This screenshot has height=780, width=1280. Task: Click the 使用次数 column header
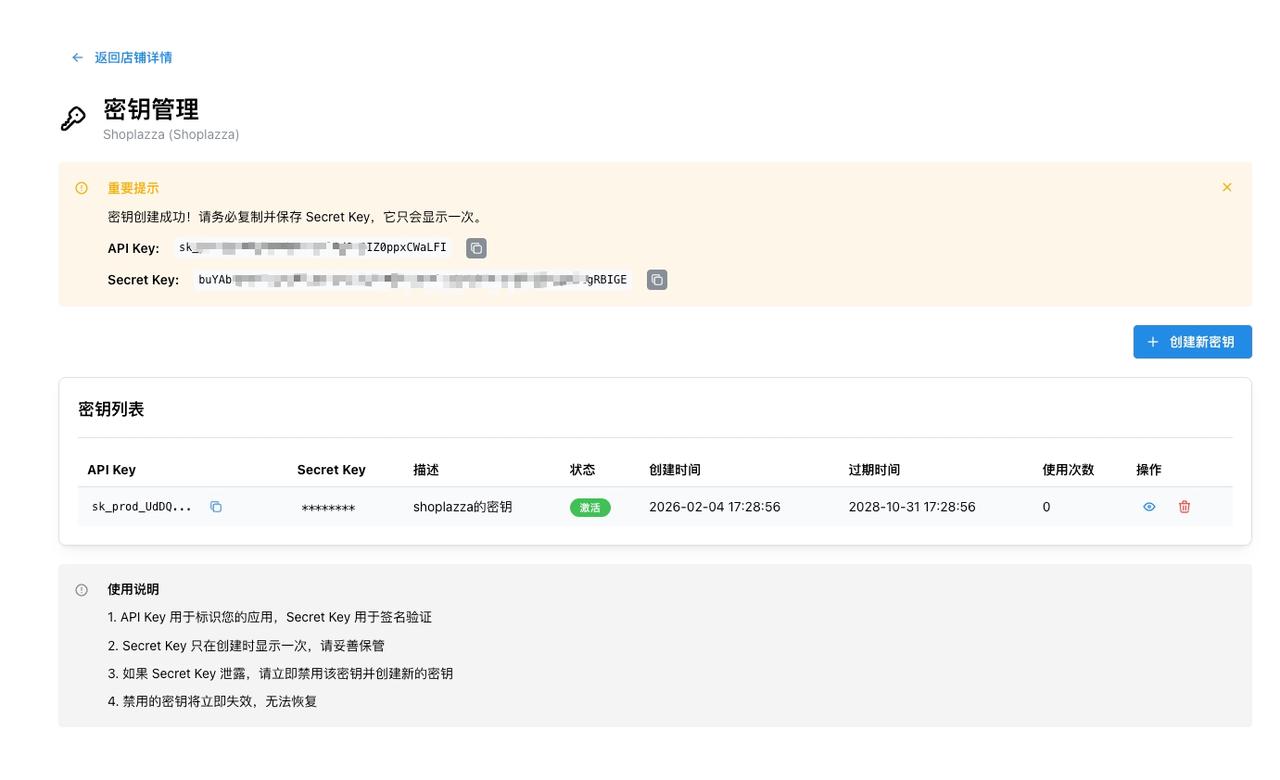click(x=1068, y=470)
